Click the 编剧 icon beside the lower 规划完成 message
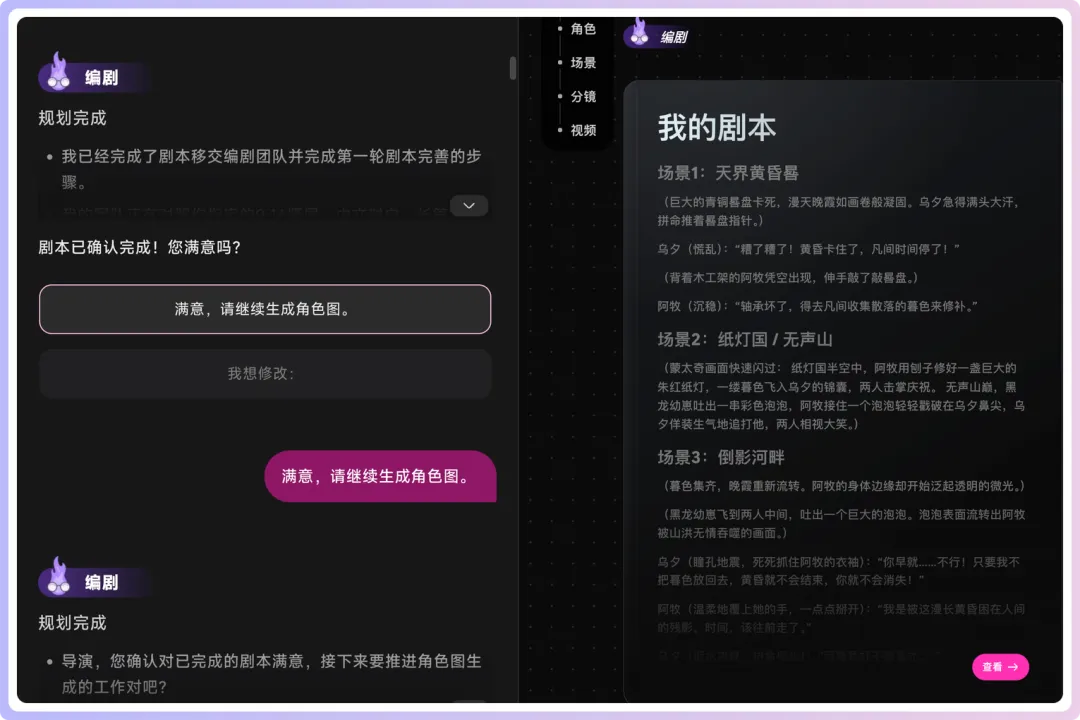This screenshot has height=720, width=1080. pos(60,580)
